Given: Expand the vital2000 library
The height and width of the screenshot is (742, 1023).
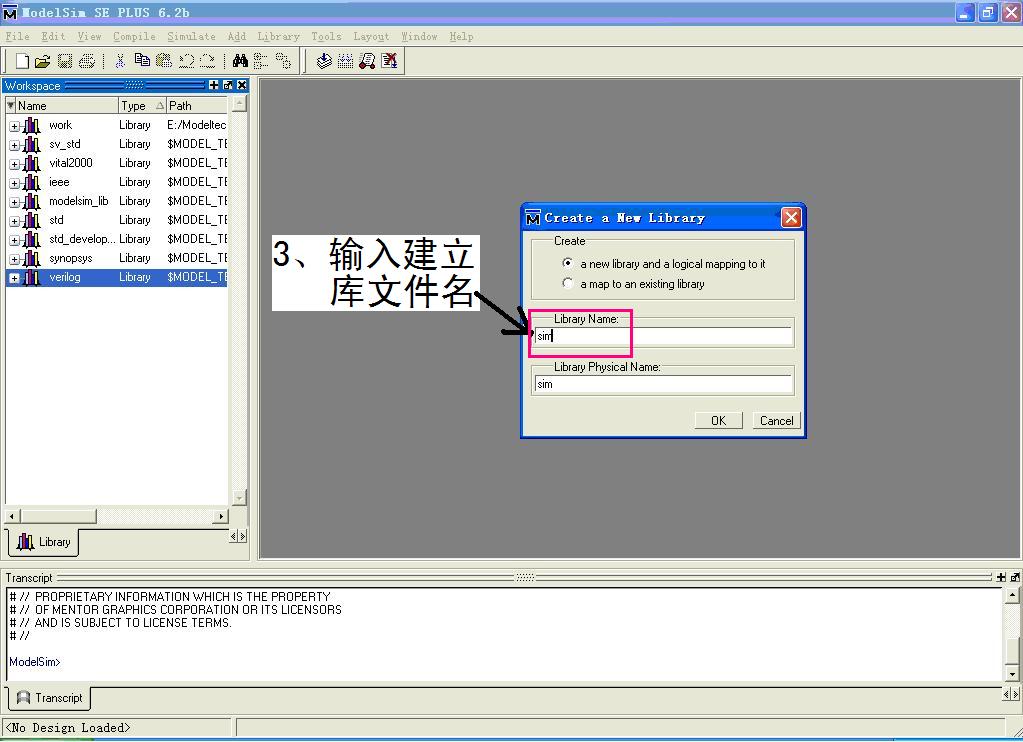Looking at the screenshot, I should pyautogui.click(x=14, y=164).
